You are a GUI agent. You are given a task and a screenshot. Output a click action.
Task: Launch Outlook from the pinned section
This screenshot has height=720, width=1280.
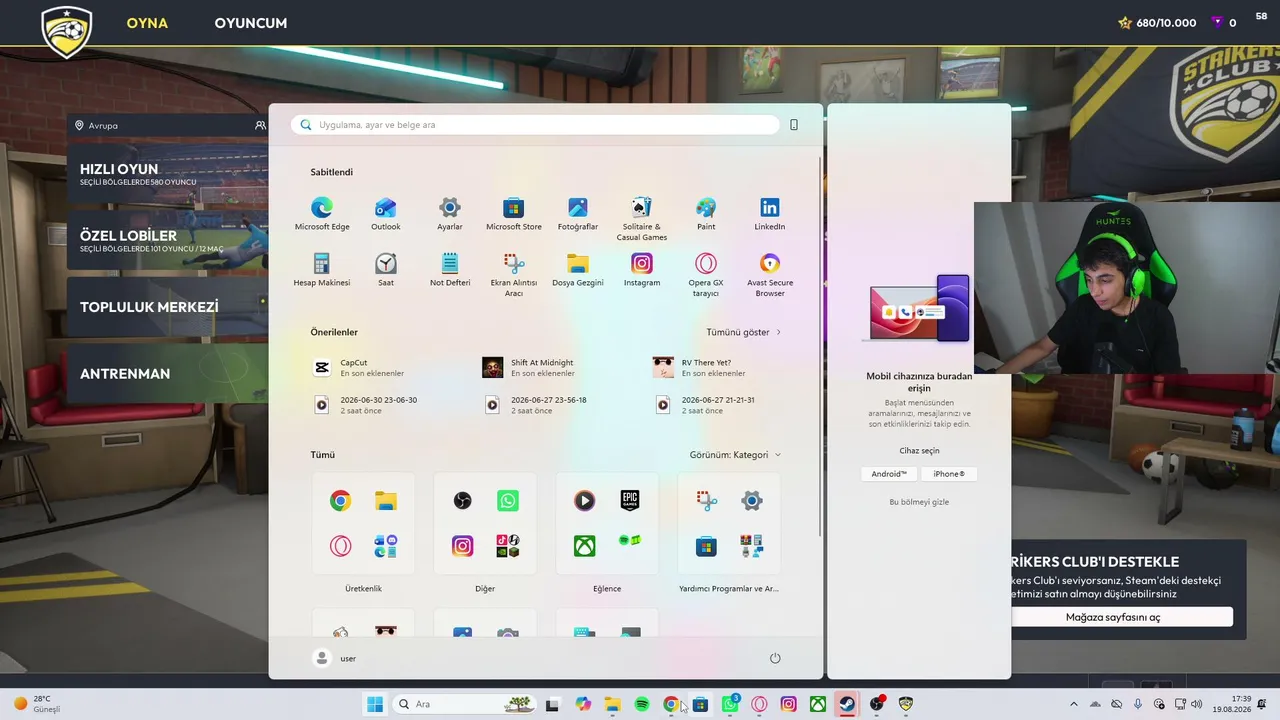(386, 213)
